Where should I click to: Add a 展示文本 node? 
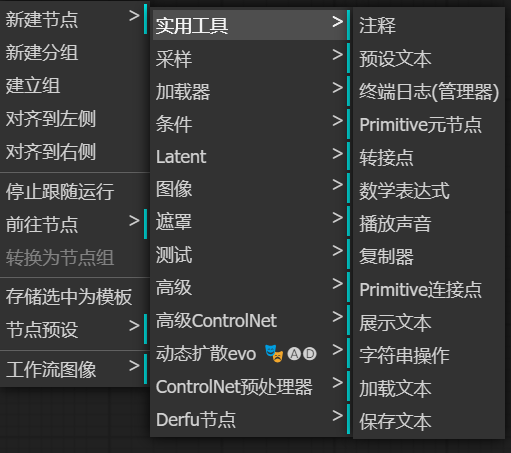(429, 322)
